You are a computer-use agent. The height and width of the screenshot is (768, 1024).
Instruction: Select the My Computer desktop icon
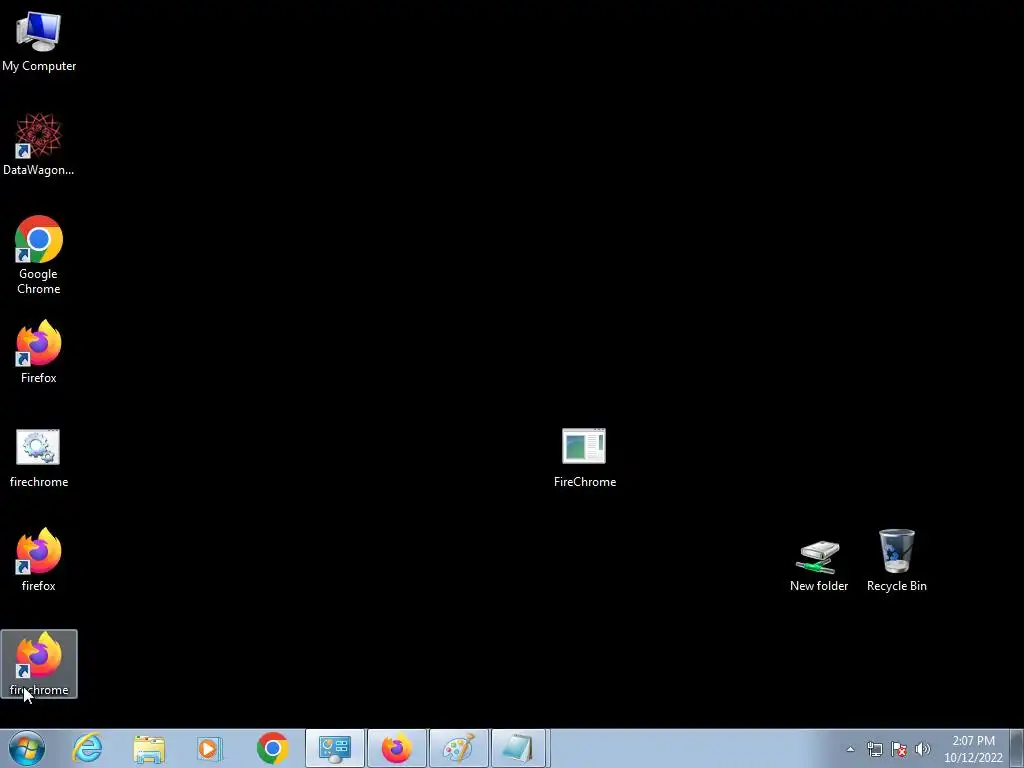[39, 42]
